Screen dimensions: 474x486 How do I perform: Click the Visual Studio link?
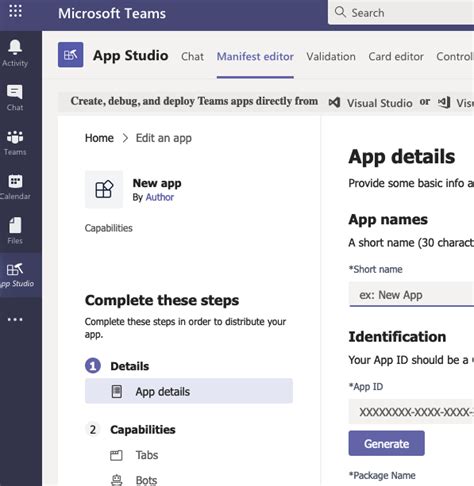379,103
